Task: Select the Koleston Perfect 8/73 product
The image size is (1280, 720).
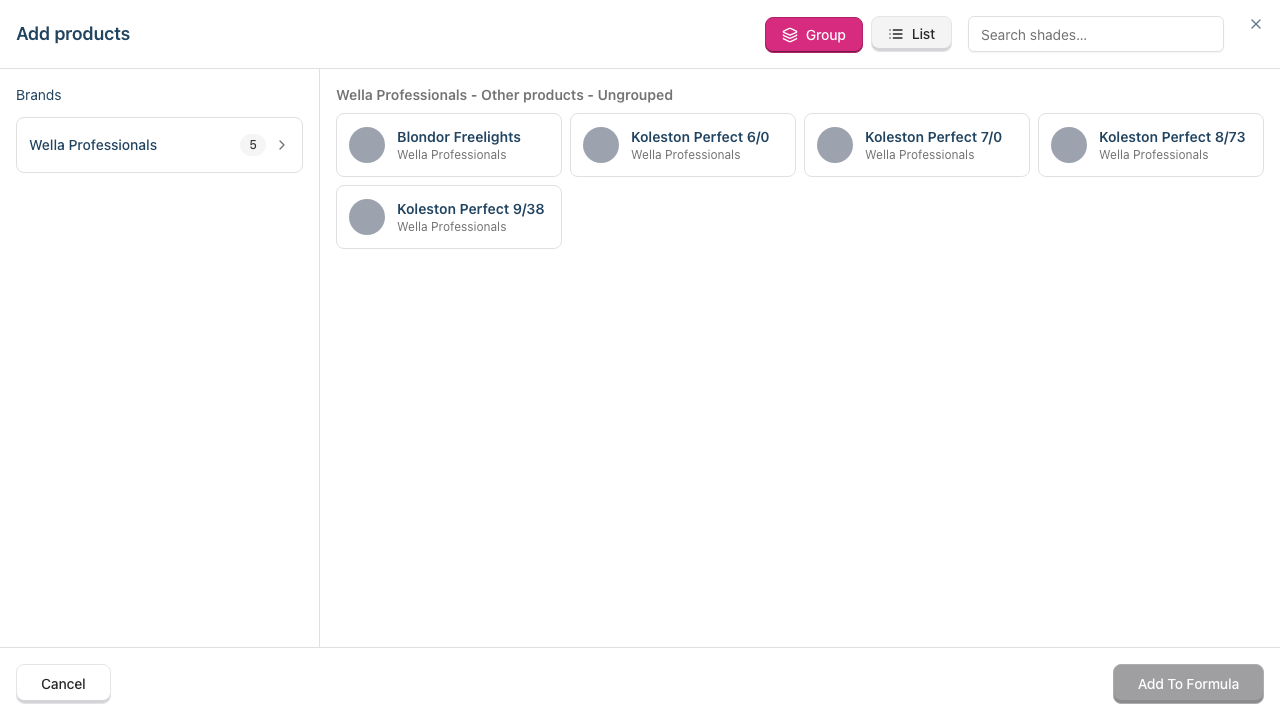Action: point(1151,145)
